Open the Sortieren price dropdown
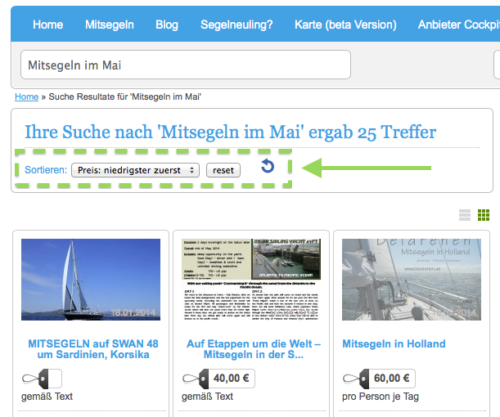Viewport: 500px width, 417px height. click(x=135, y=170)
